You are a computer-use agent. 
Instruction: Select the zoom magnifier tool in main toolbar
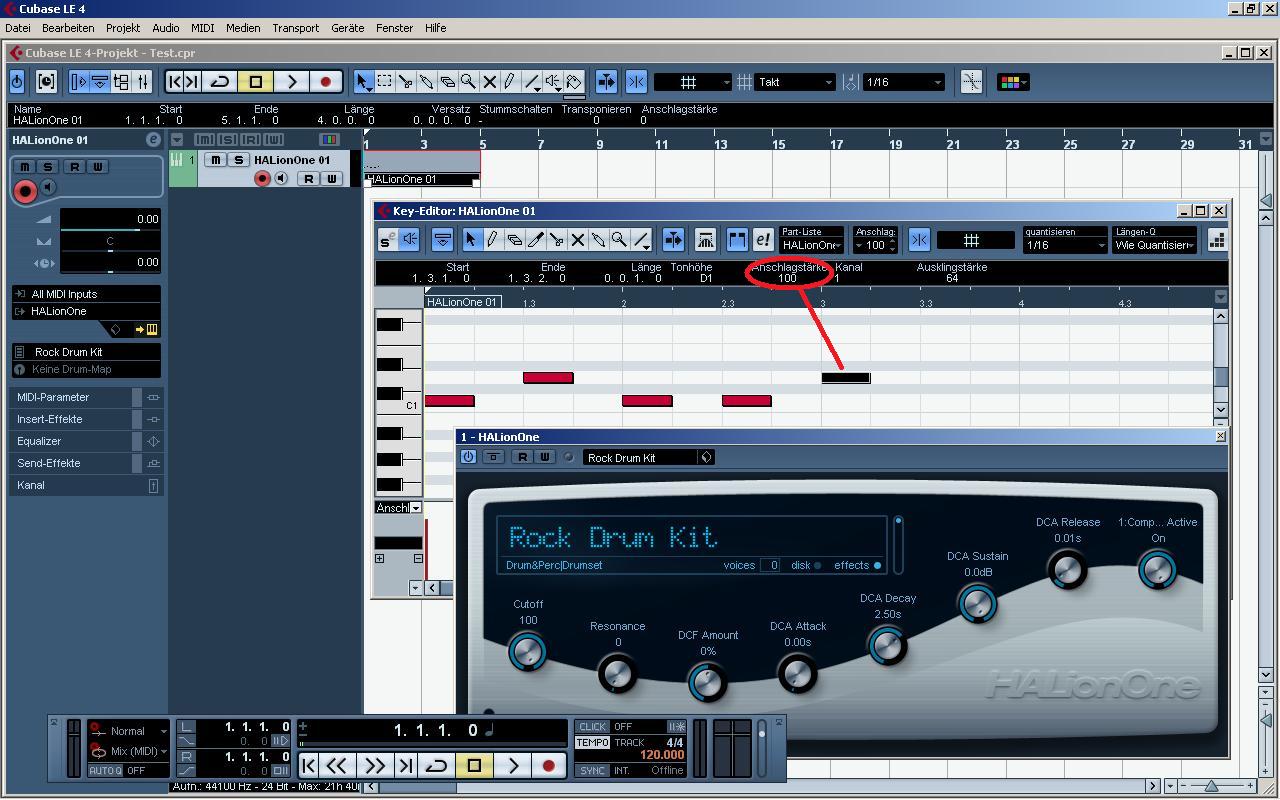468,82
